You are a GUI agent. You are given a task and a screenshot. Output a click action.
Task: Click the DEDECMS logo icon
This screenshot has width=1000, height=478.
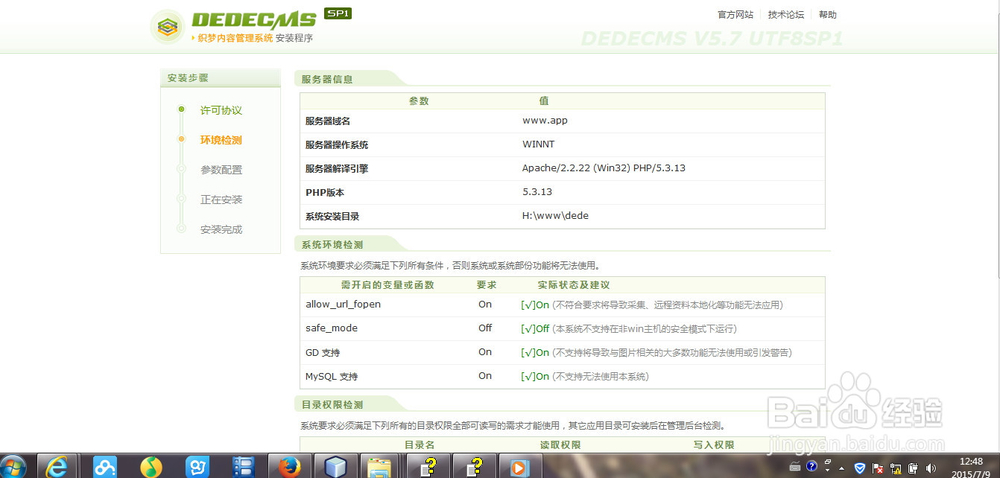(167, 27)
